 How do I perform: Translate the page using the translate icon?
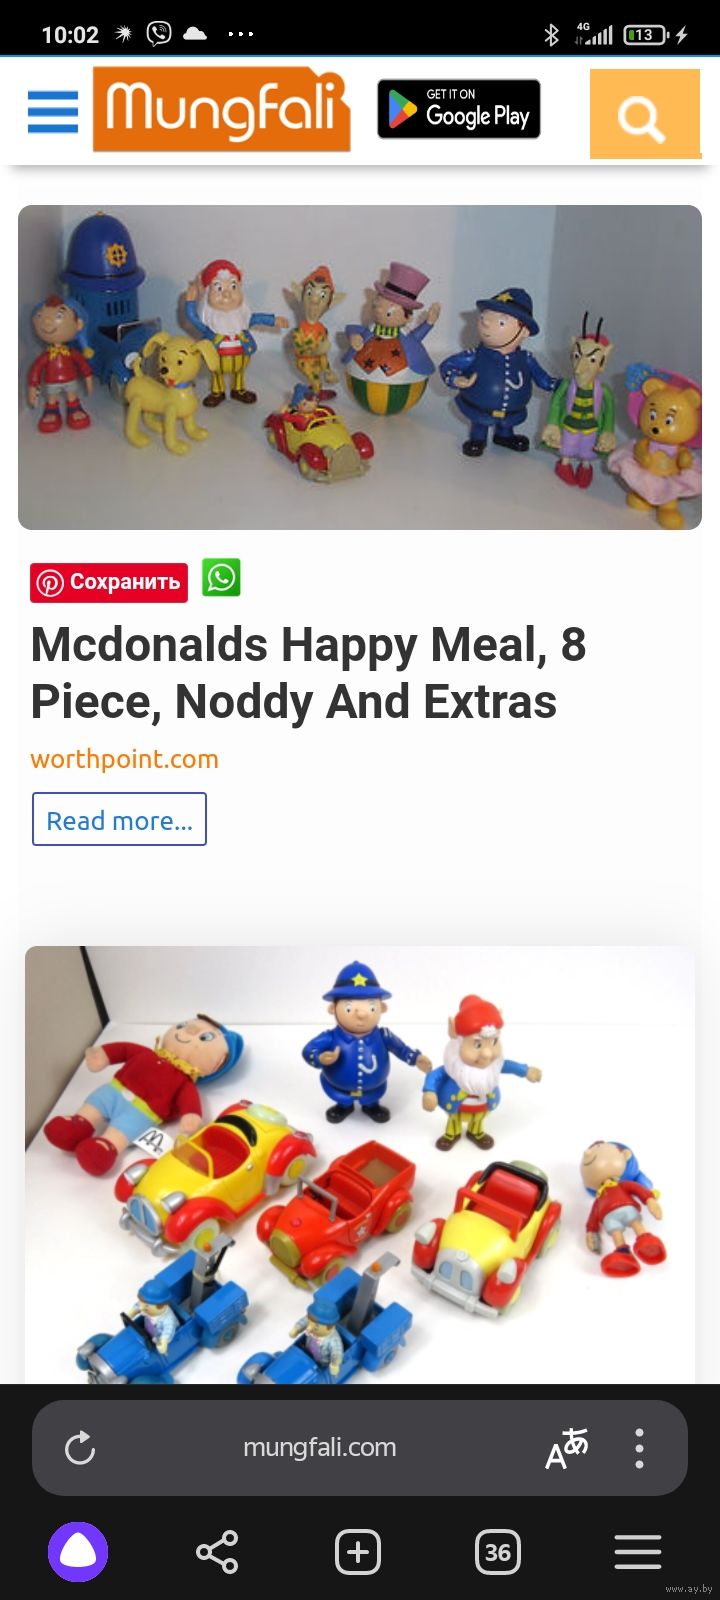click(x=566, y=1448)
